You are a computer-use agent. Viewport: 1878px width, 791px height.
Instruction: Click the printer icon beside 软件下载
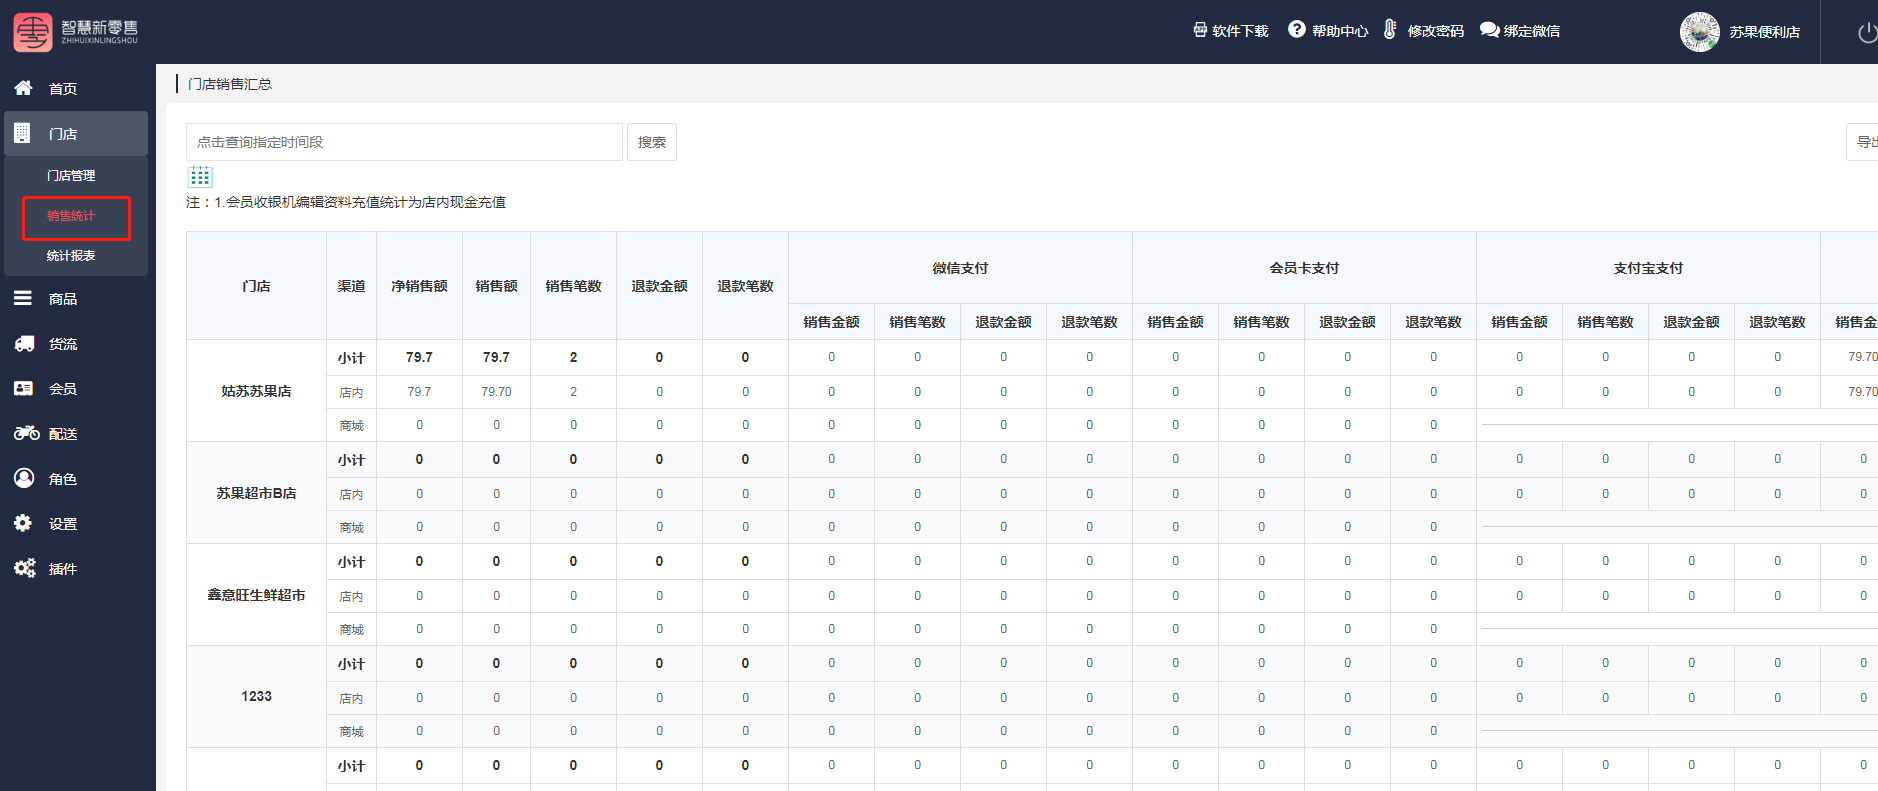pos(1200,30)
